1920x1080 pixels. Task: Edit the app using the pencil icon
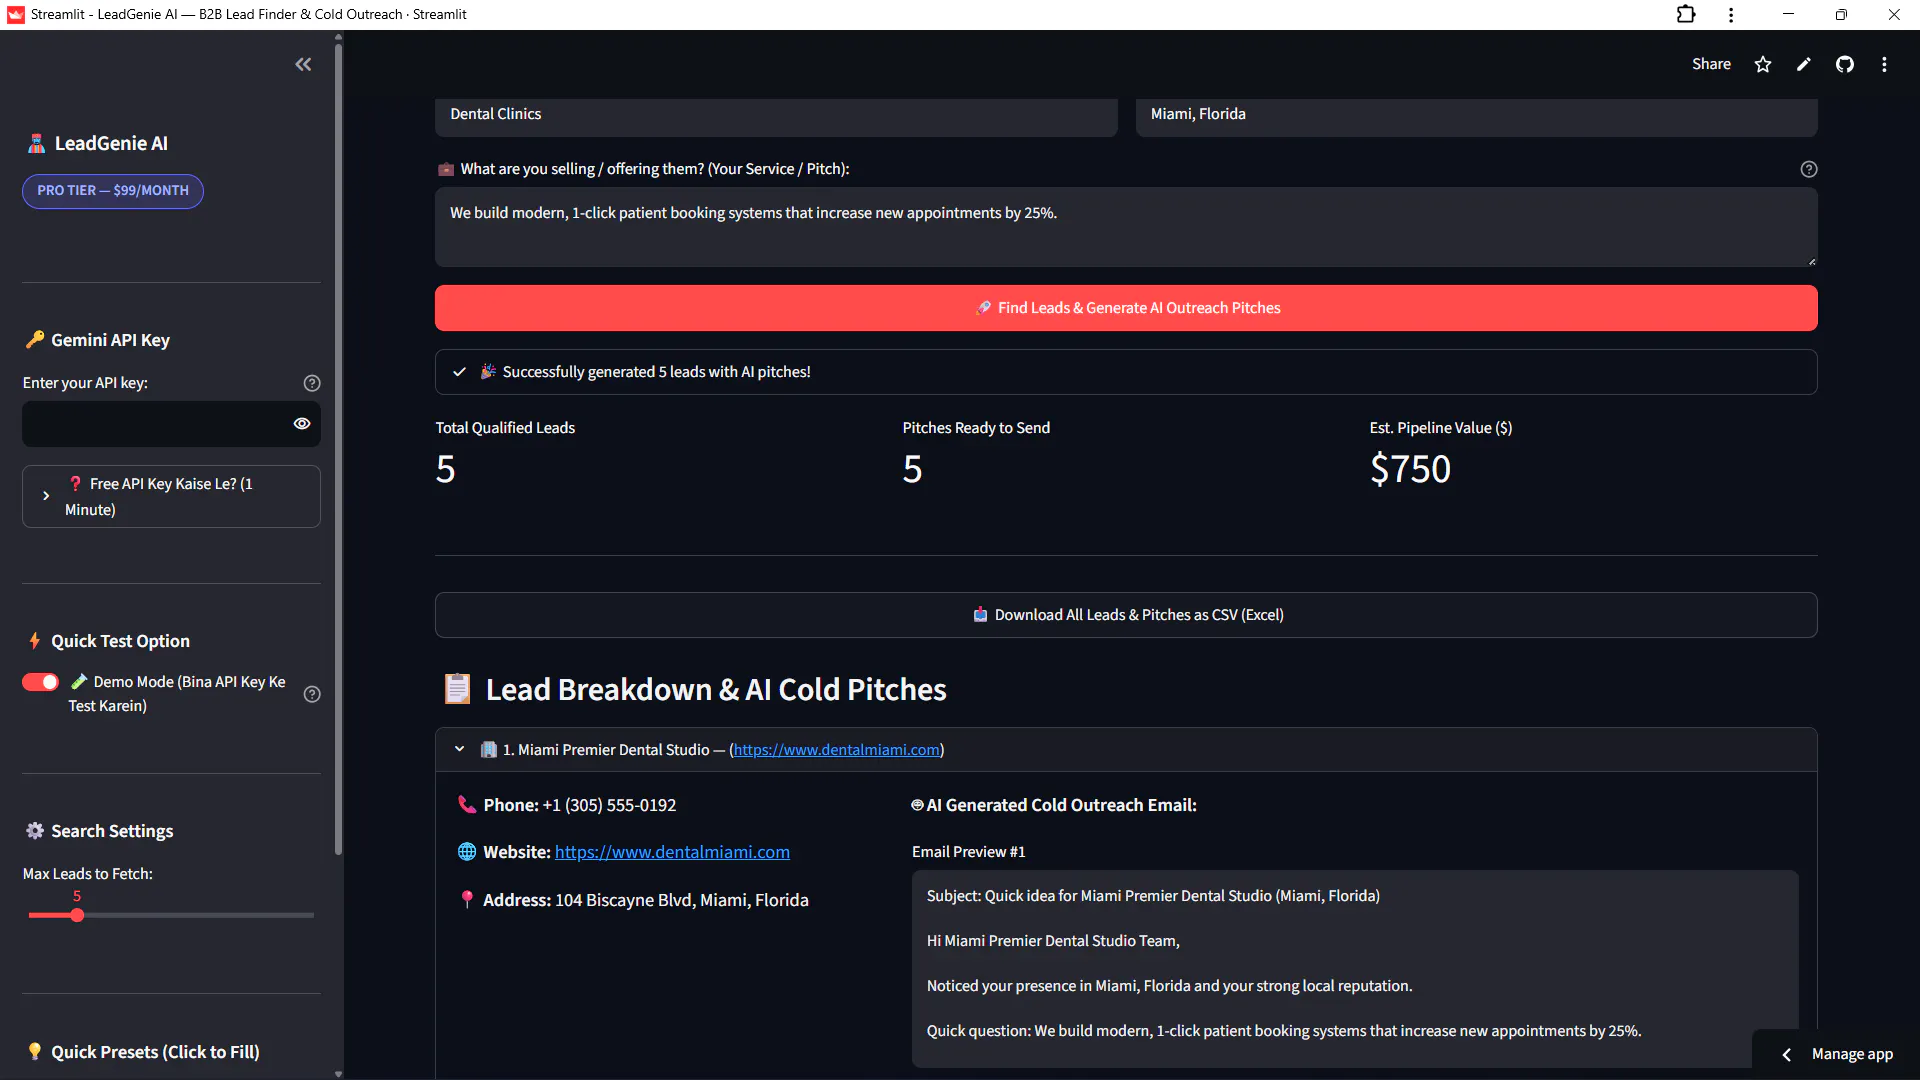1804,64
